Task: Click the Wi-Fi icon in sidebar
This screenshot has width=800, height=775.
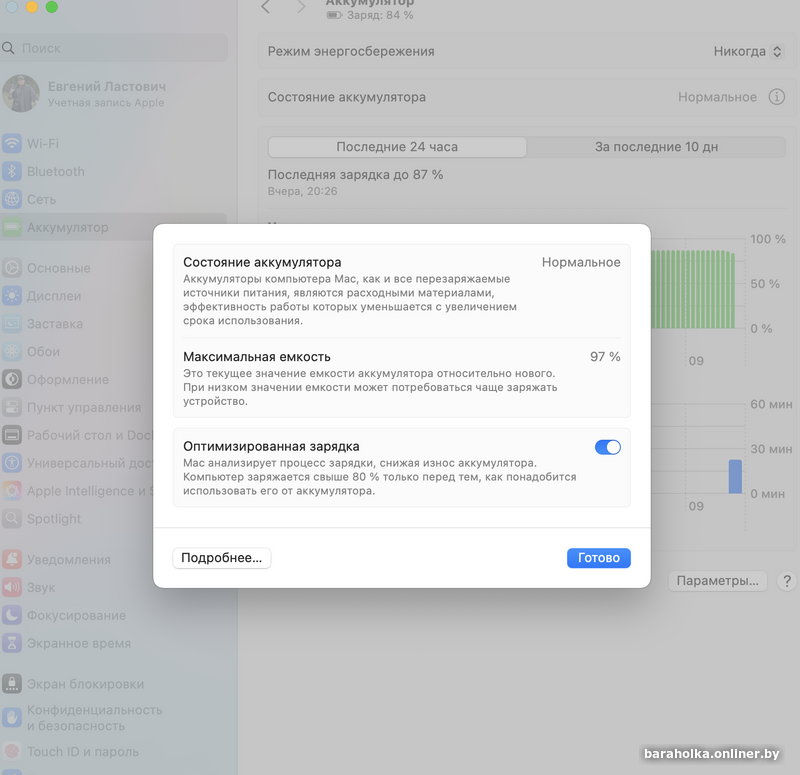Action: coord(12,143)
